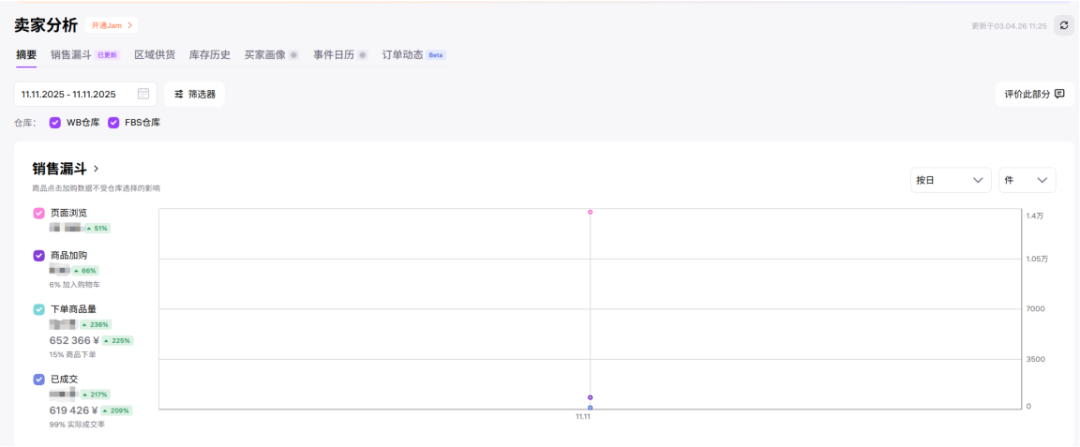Toggle the 已成交 series checkbox
Image resolution: width=1080 pixels, height=447 pixels.
click(39, 379)
